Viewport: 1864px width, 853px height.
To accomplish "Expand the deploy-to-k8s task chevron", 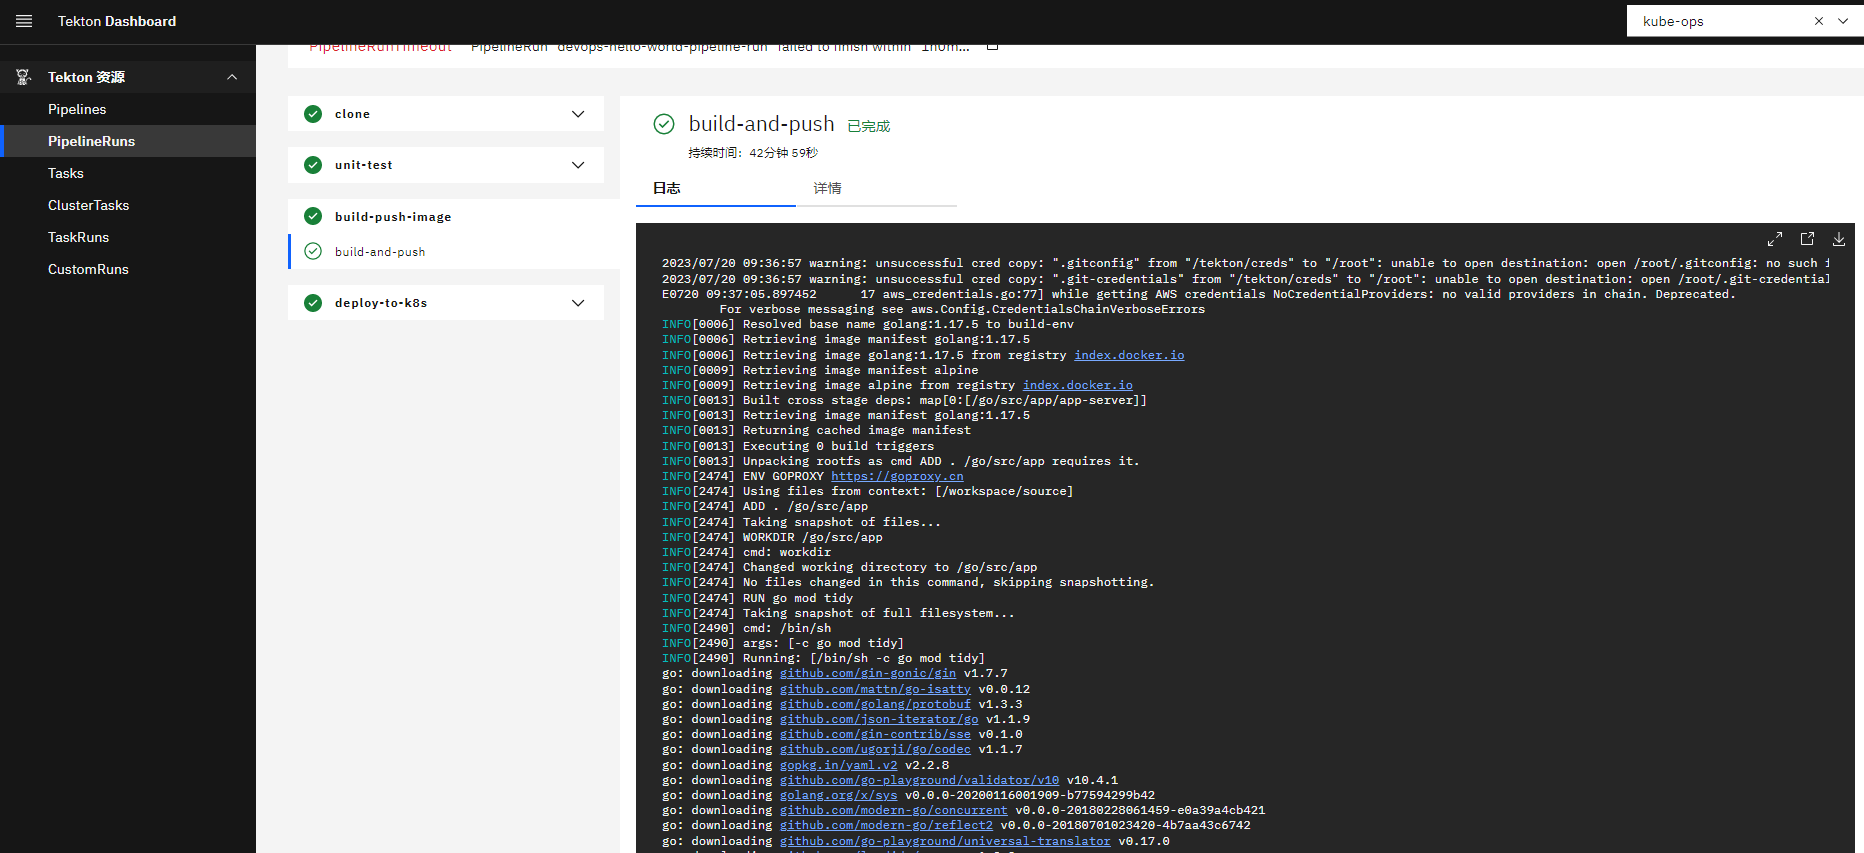I will click(578, 303).
